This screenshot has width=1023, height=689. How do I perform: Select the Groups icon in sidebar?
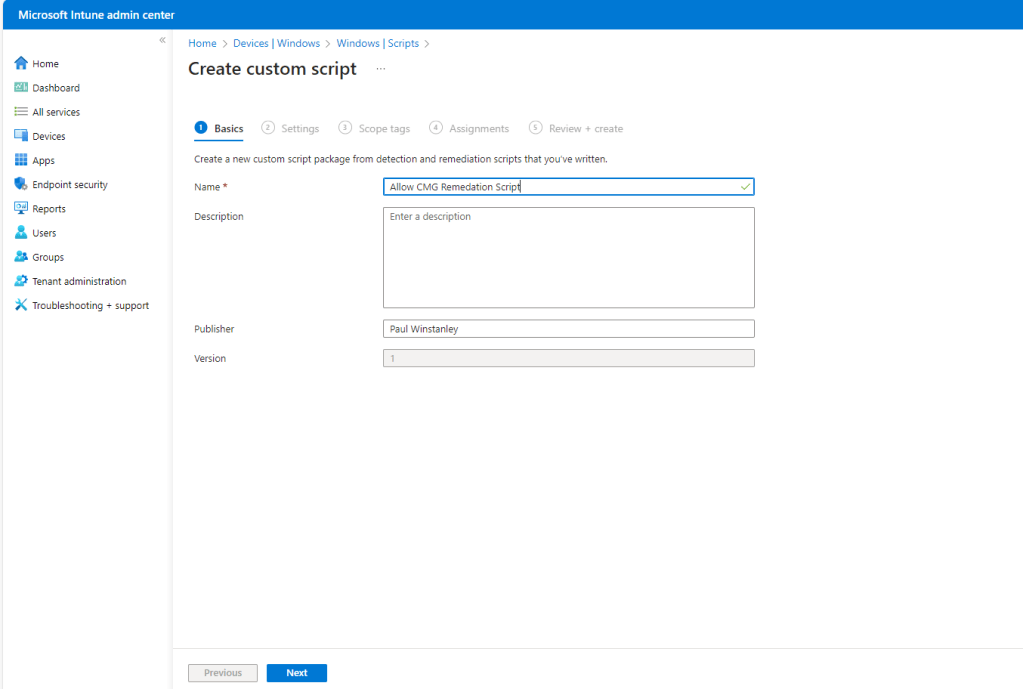point(21,257)
